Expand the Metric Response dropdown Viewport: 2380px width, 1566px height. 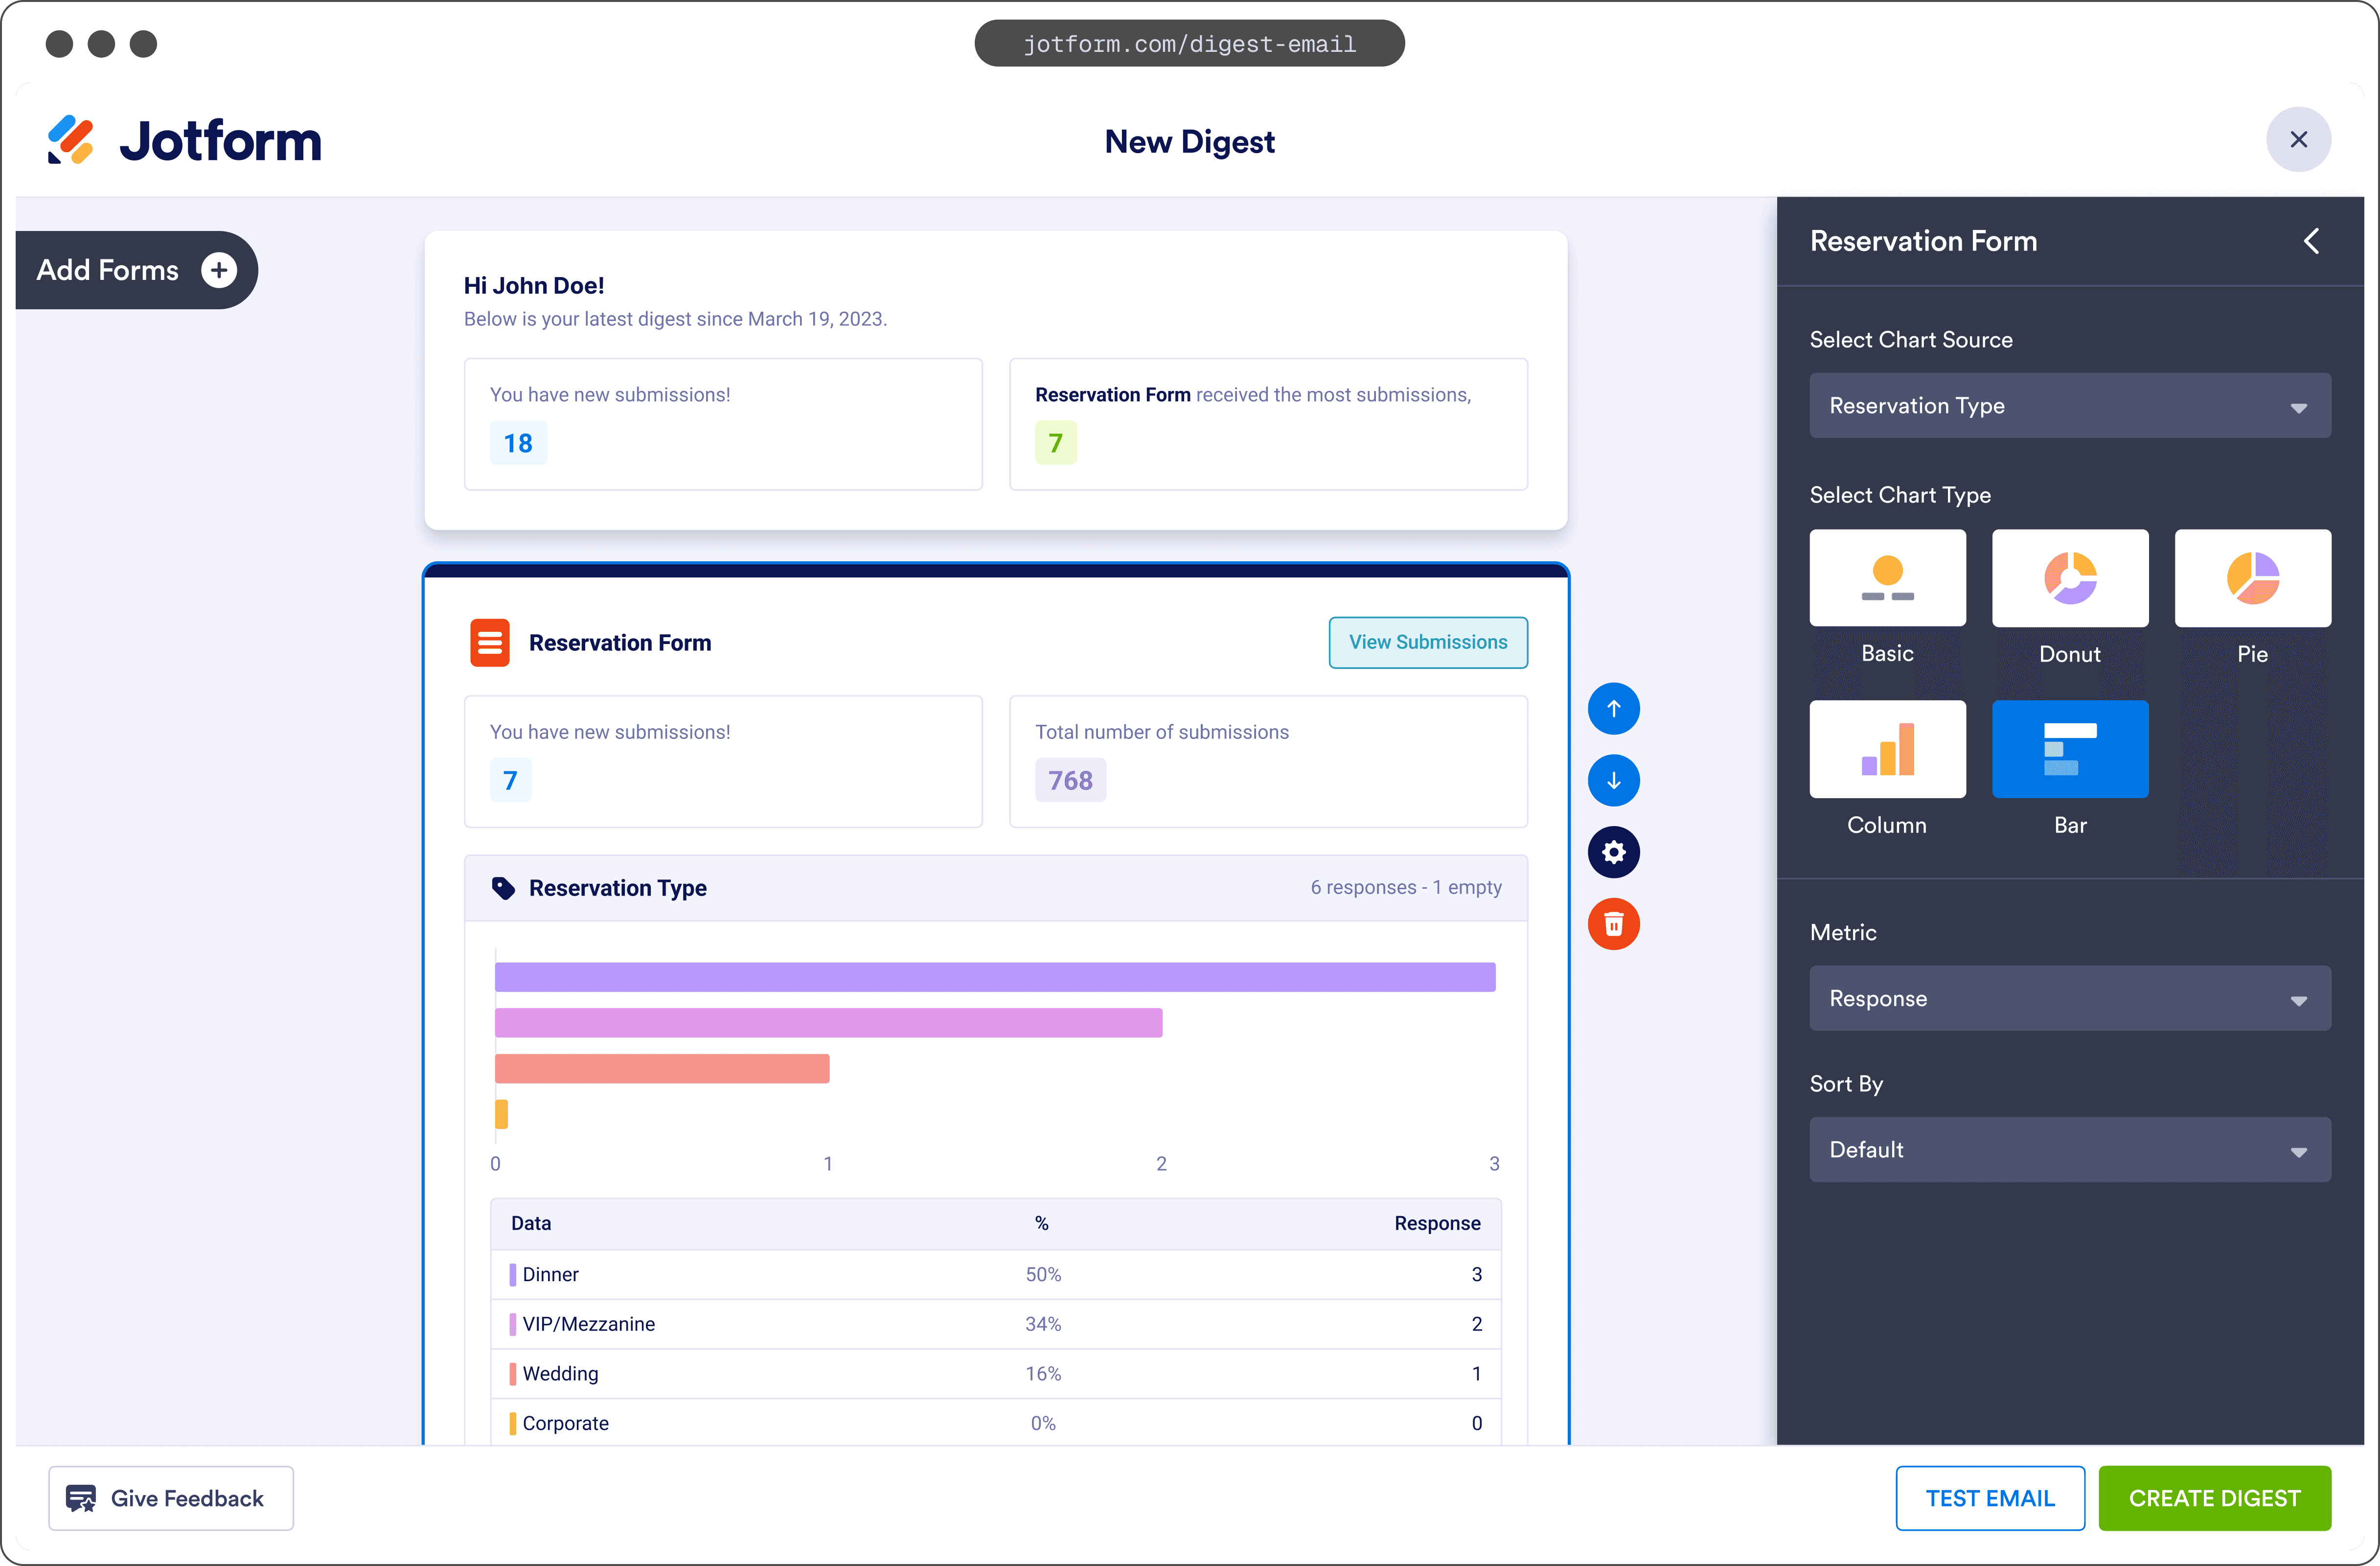2069,998
